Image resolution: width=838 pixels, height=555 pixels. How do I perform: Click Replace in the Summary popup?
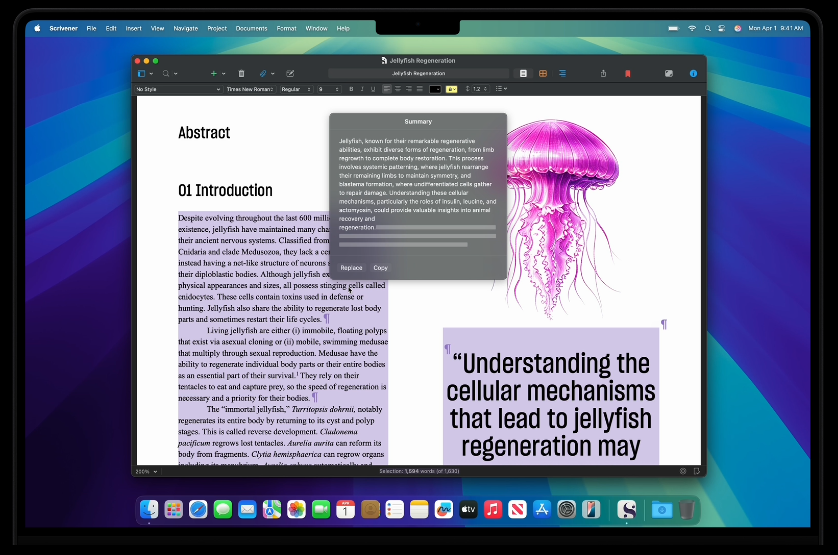click(351, 268)
